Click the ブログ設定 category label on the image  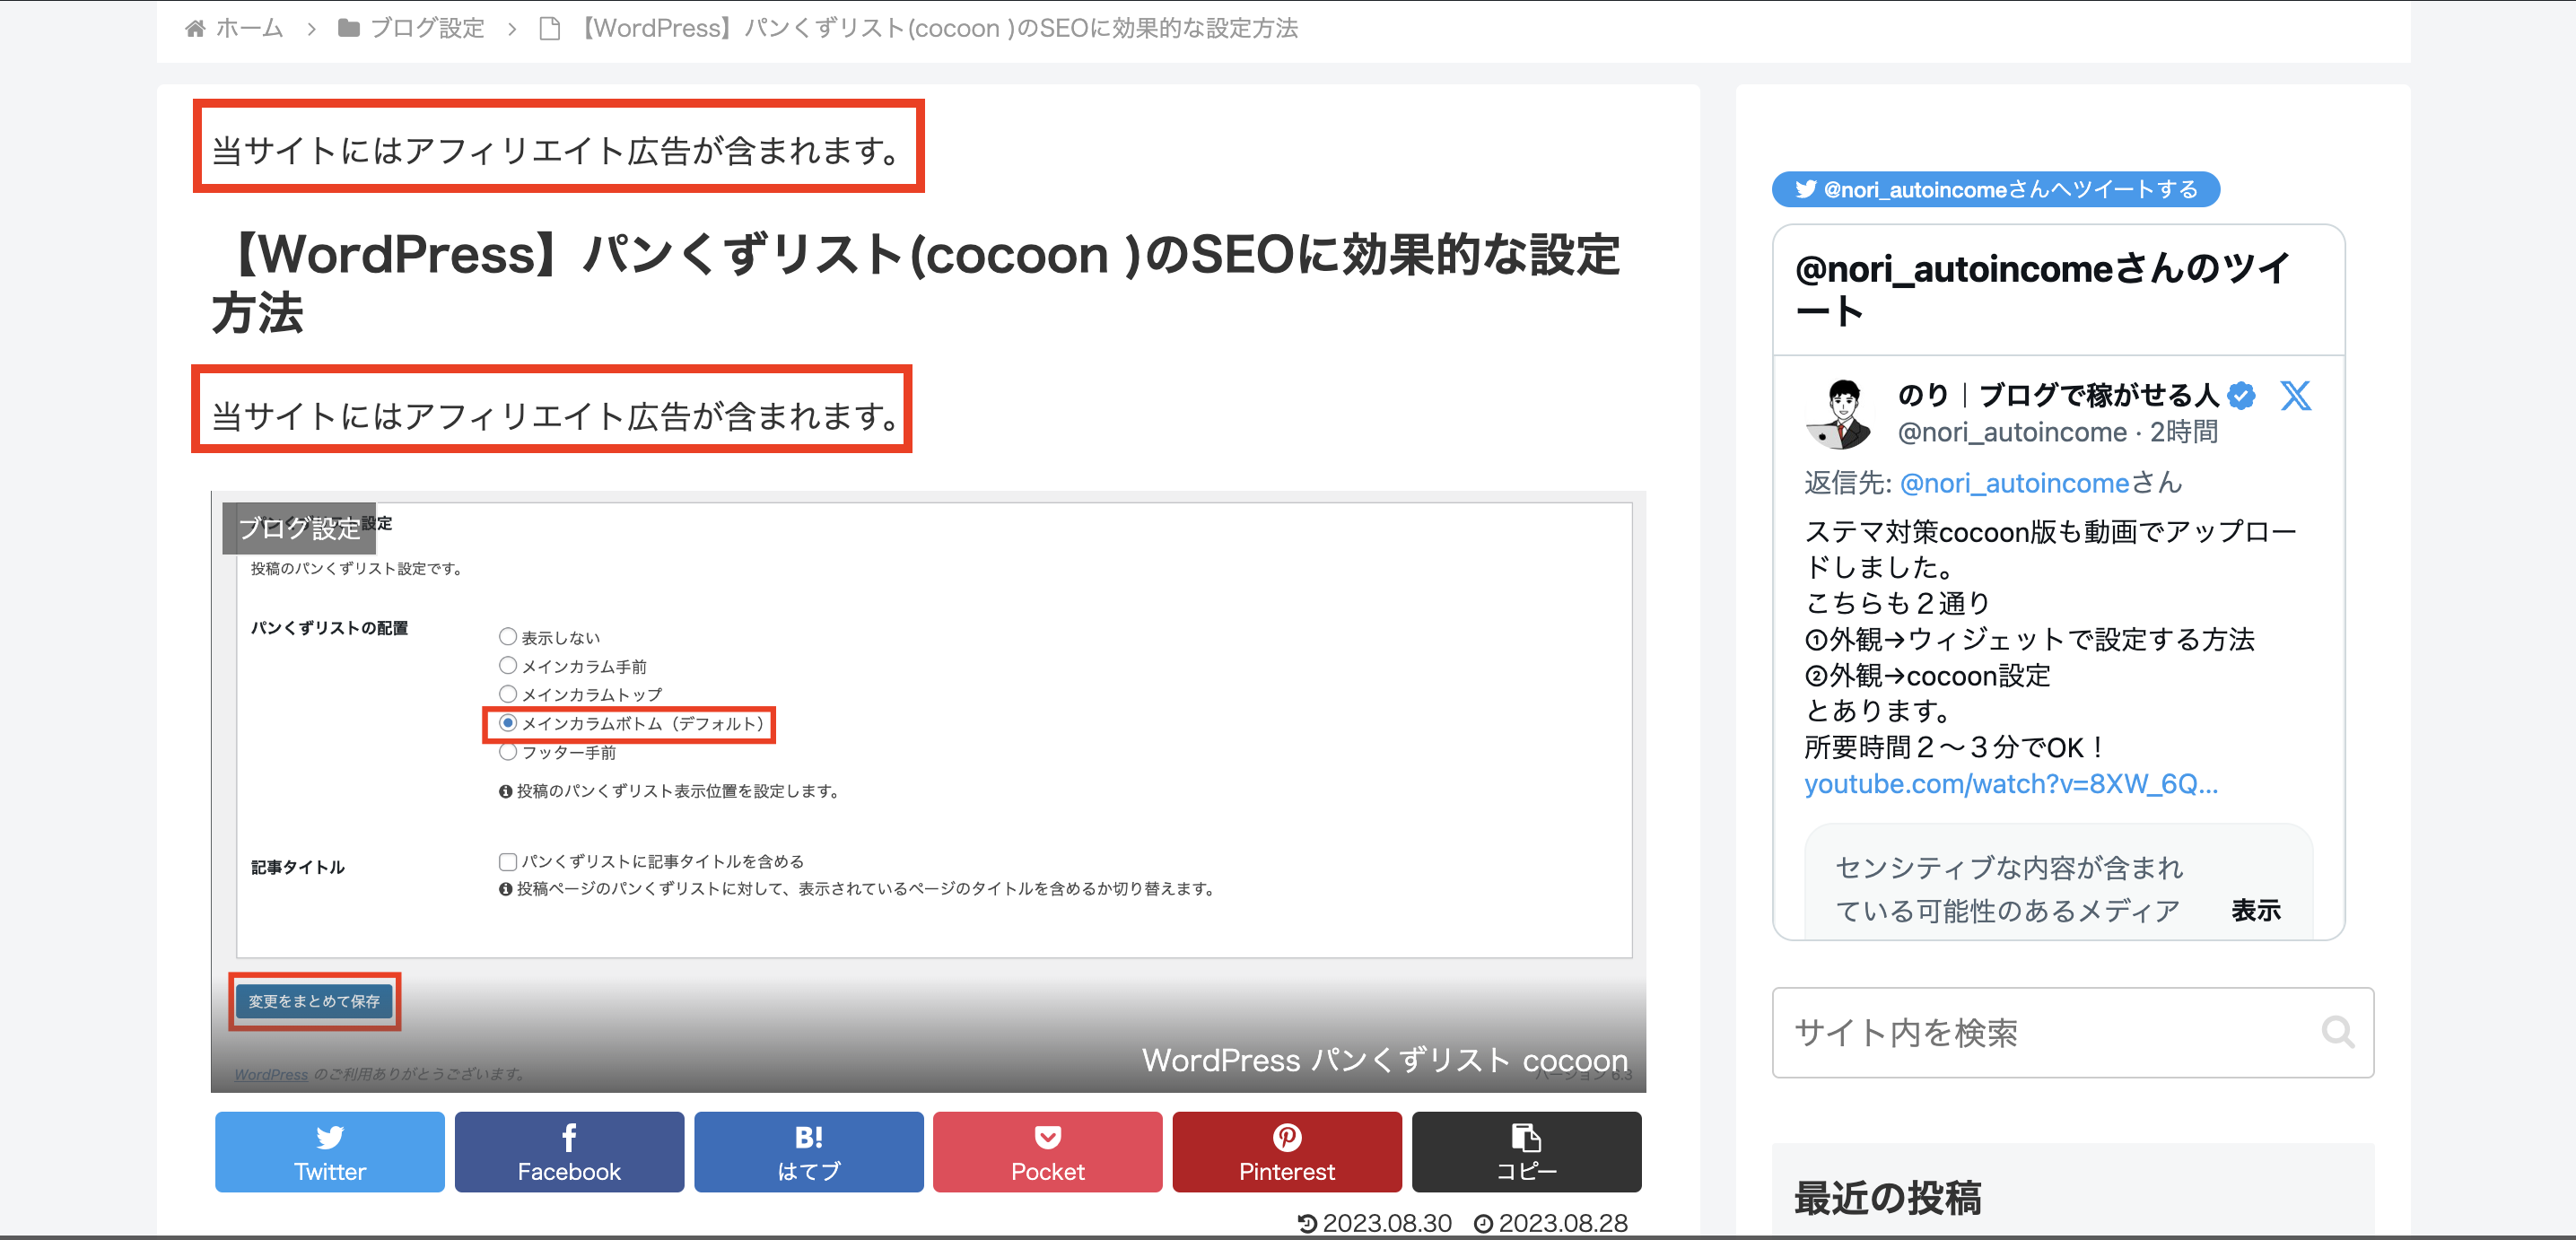(299, 528)
